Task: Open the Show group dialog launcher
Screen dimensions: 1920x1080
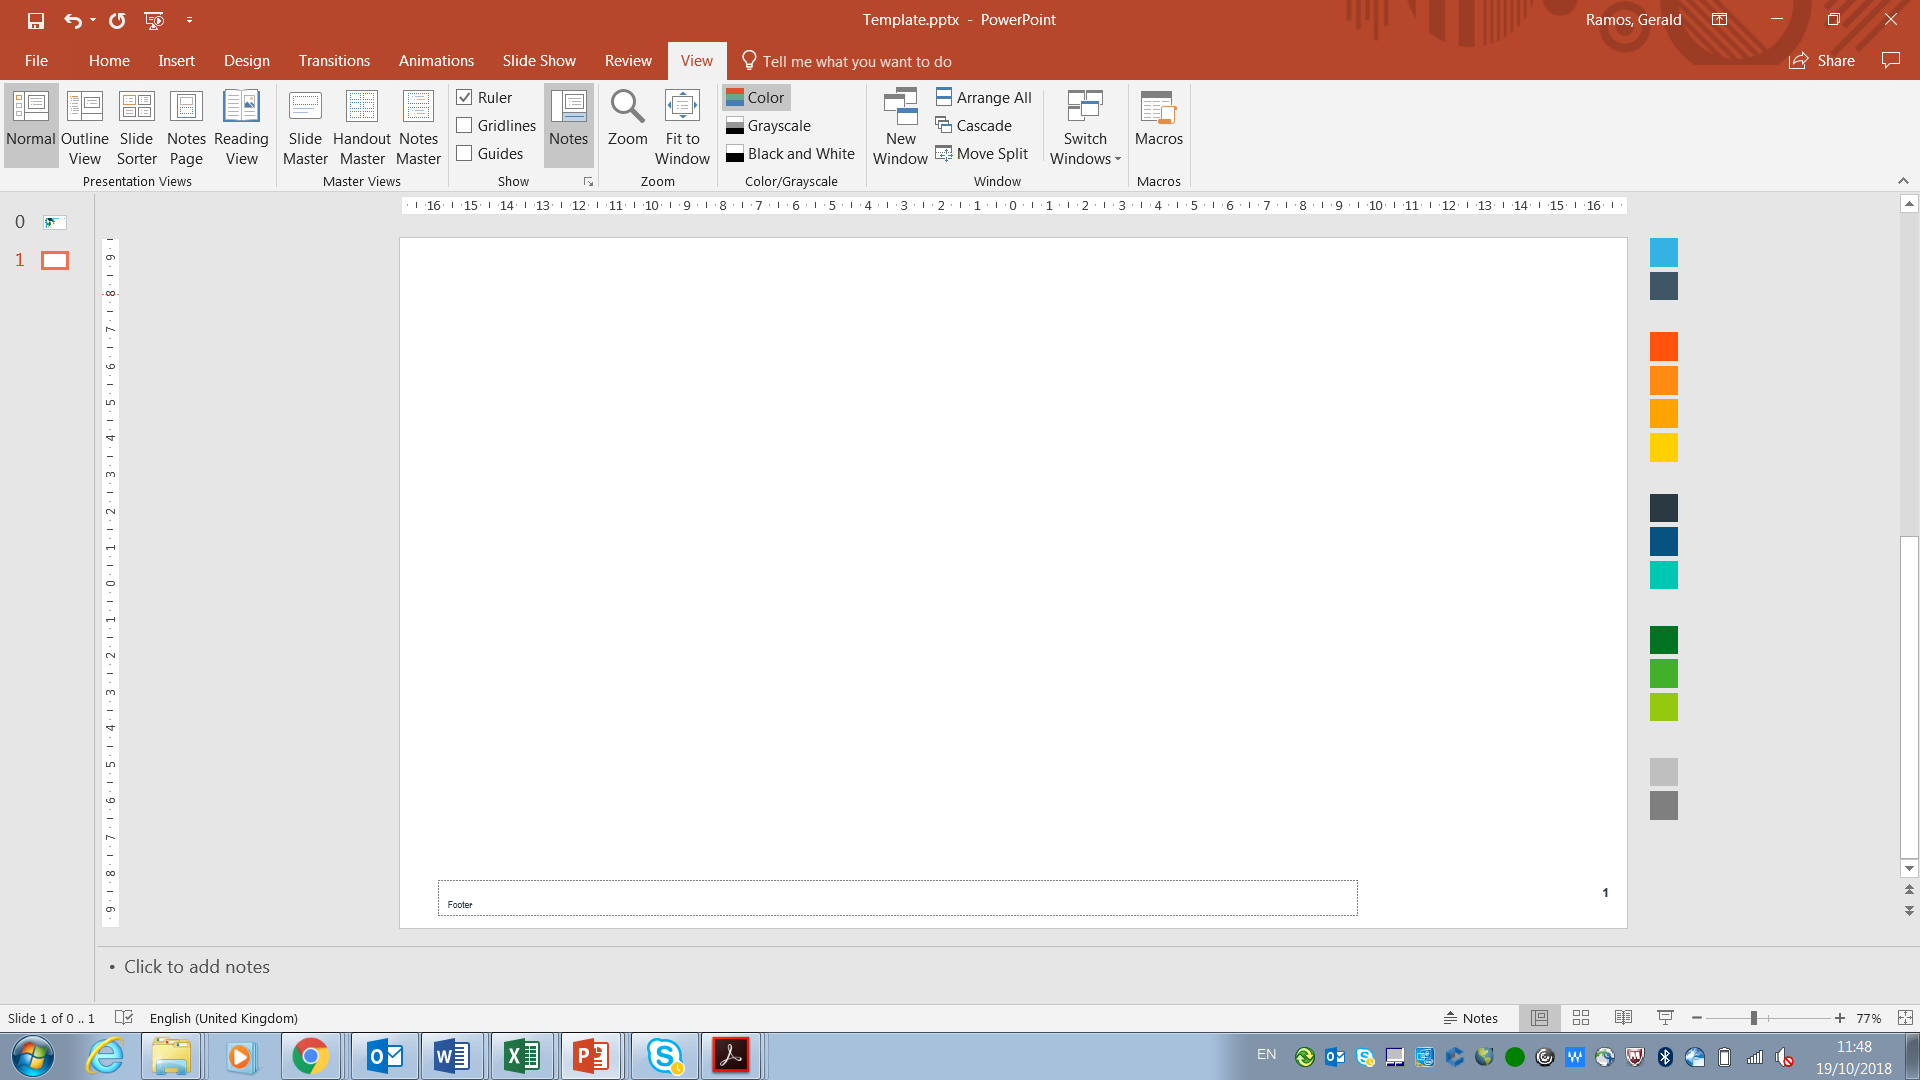Action: coord(588,182)
